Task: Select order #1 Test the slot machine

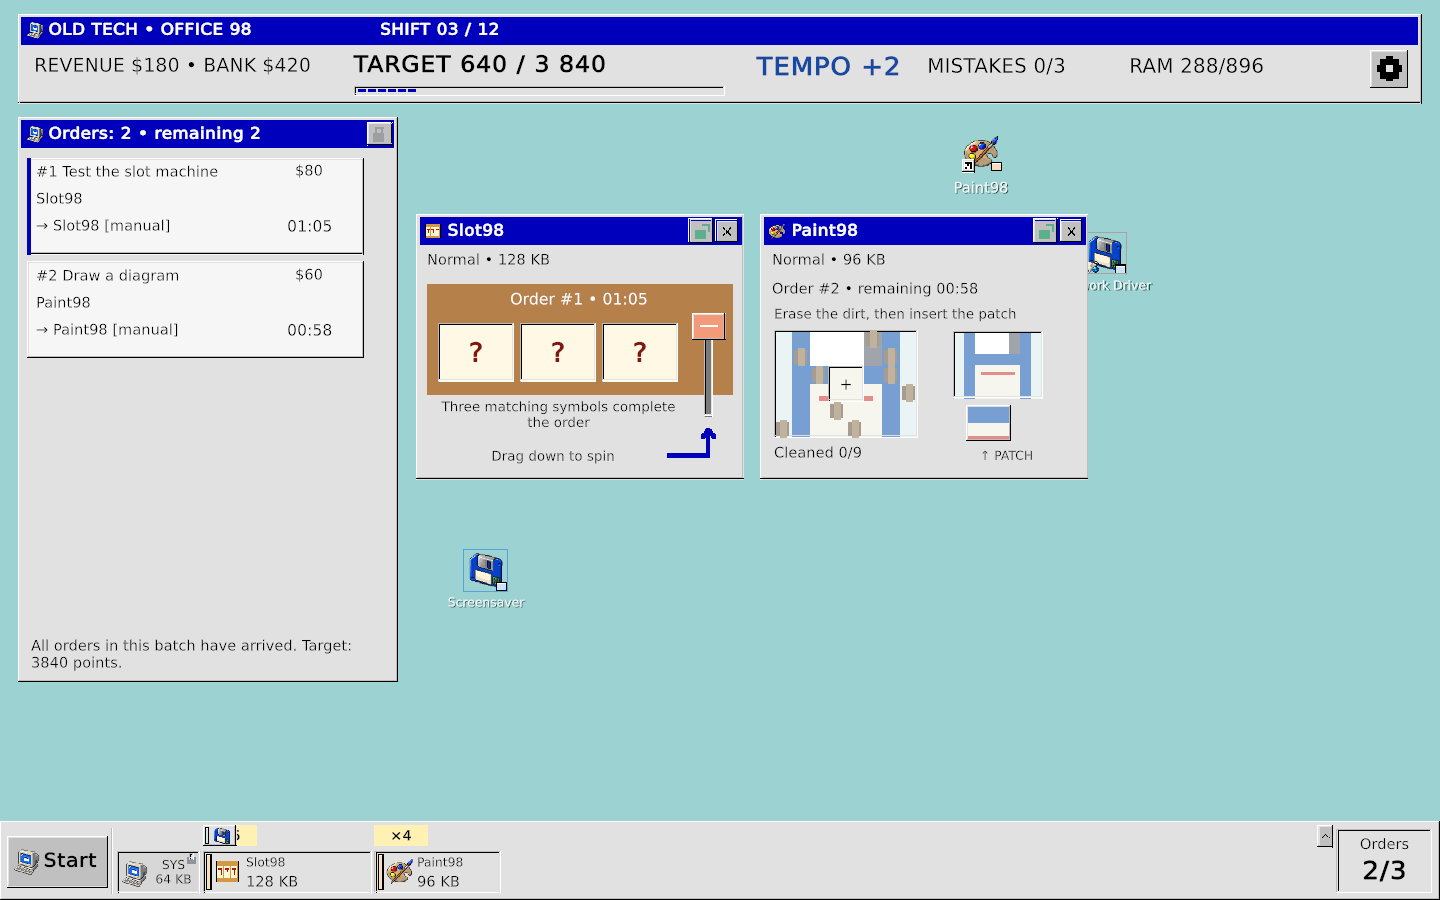Action: point(195,206)
